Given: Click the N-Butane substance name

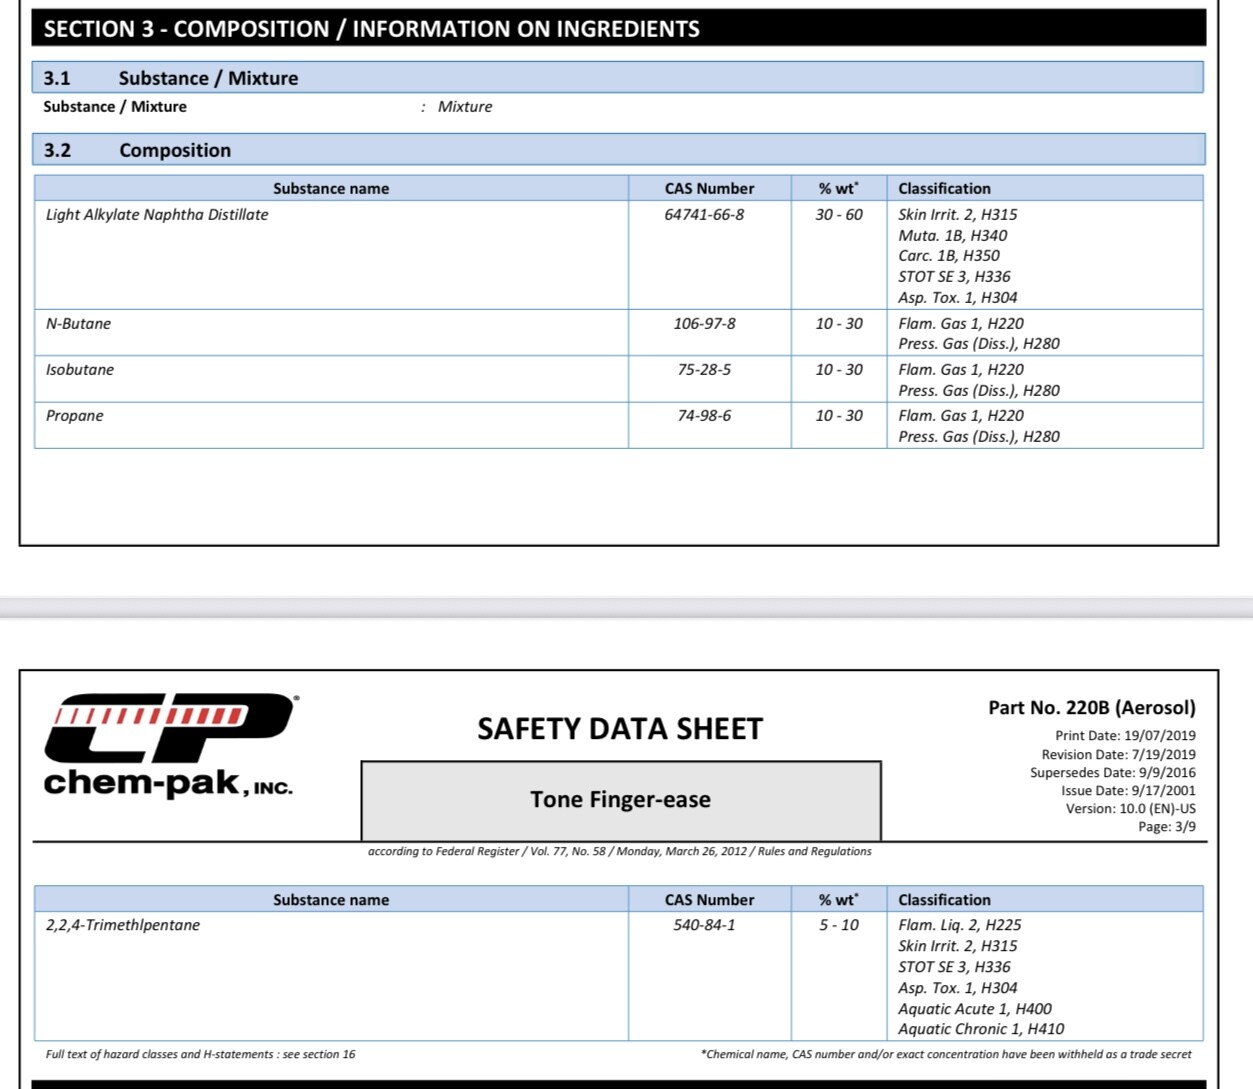Looking at the screenshot, I should click(78, 324).
